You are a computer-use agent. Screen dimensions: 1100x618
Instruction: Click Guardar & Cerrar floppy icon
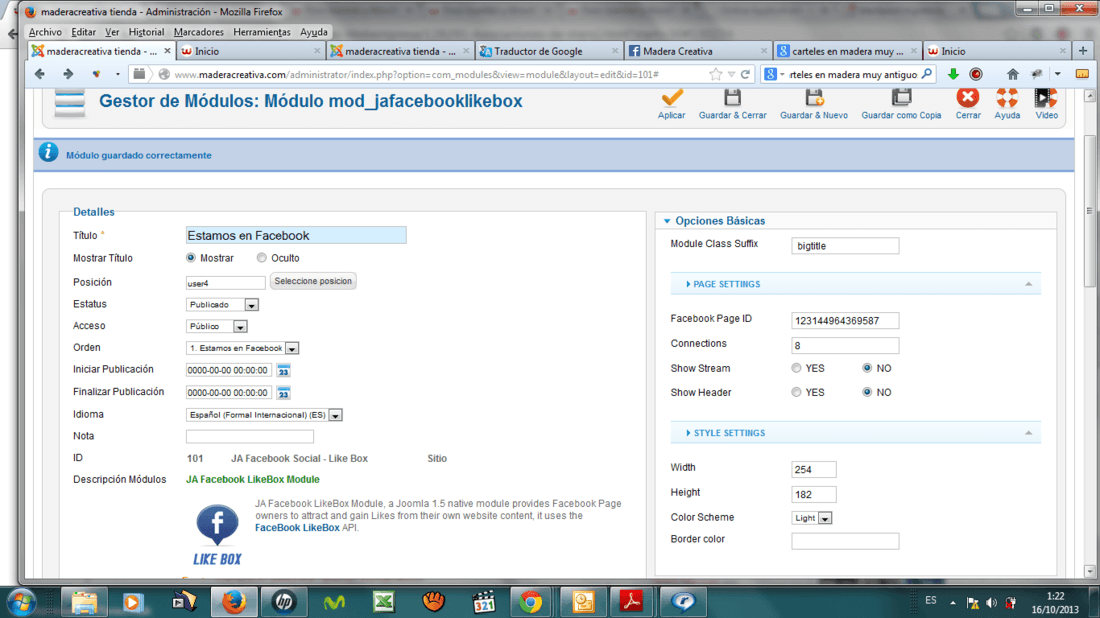pyautogui.click(x=732, y=98)
